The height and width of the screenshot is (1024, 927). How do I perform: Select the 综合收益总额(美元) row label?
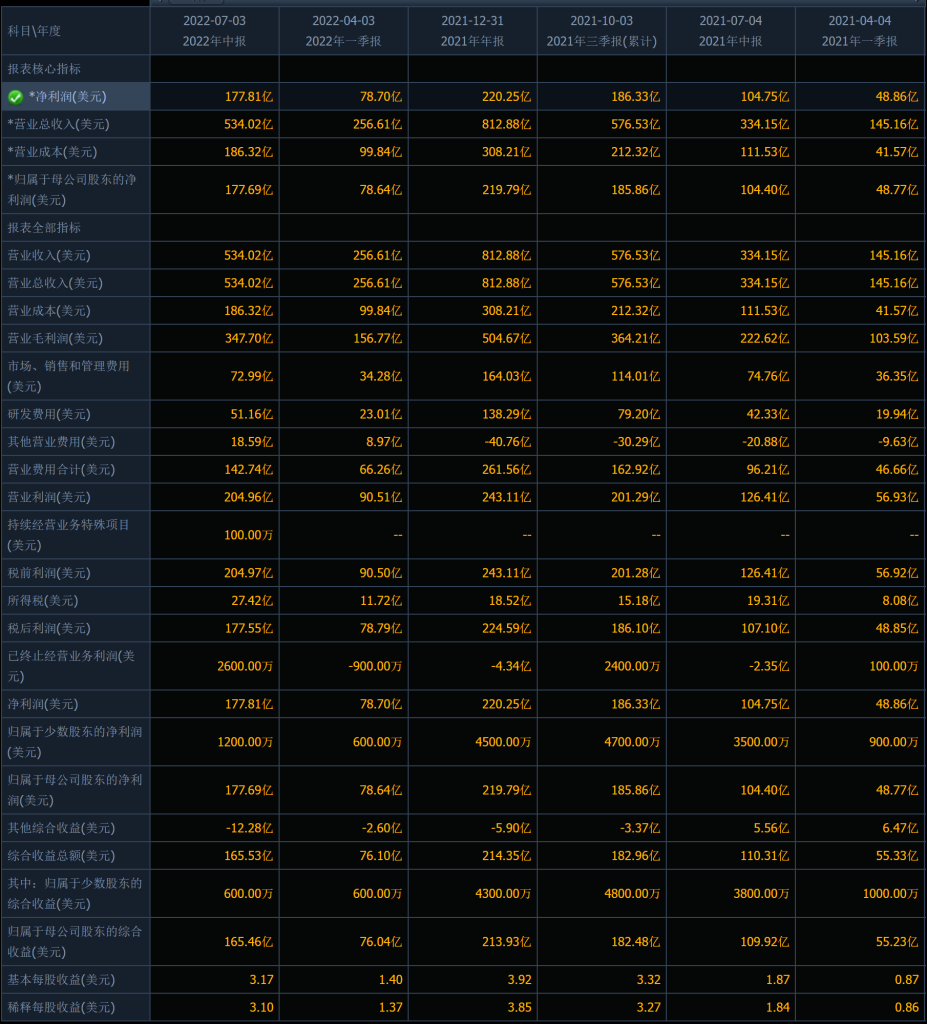61,856
